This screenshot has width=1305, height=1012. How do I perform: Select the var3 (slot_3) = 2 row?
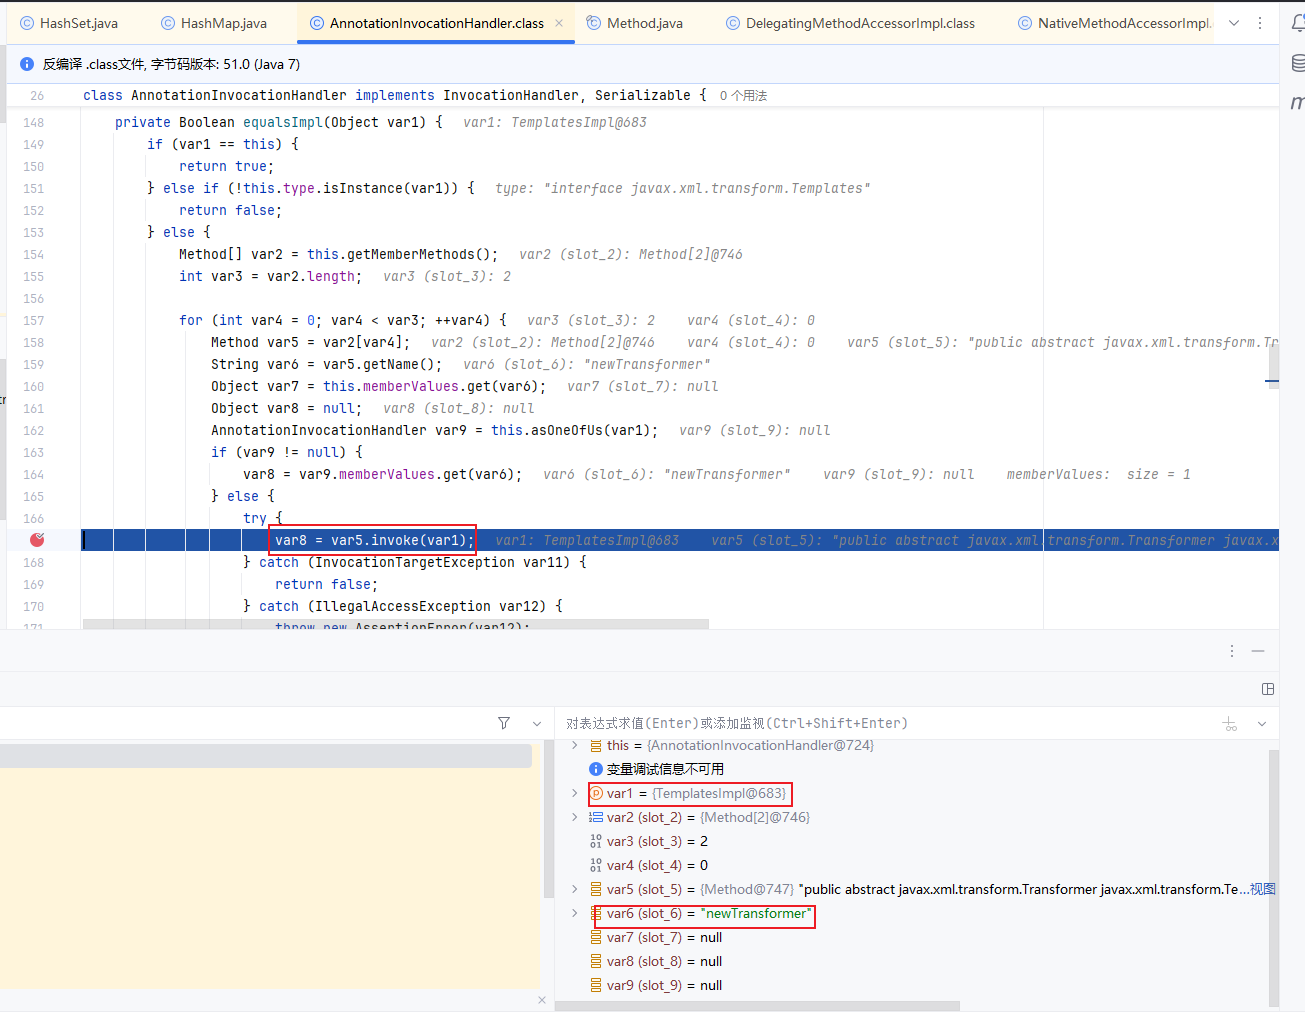click(x=912, y=841)
